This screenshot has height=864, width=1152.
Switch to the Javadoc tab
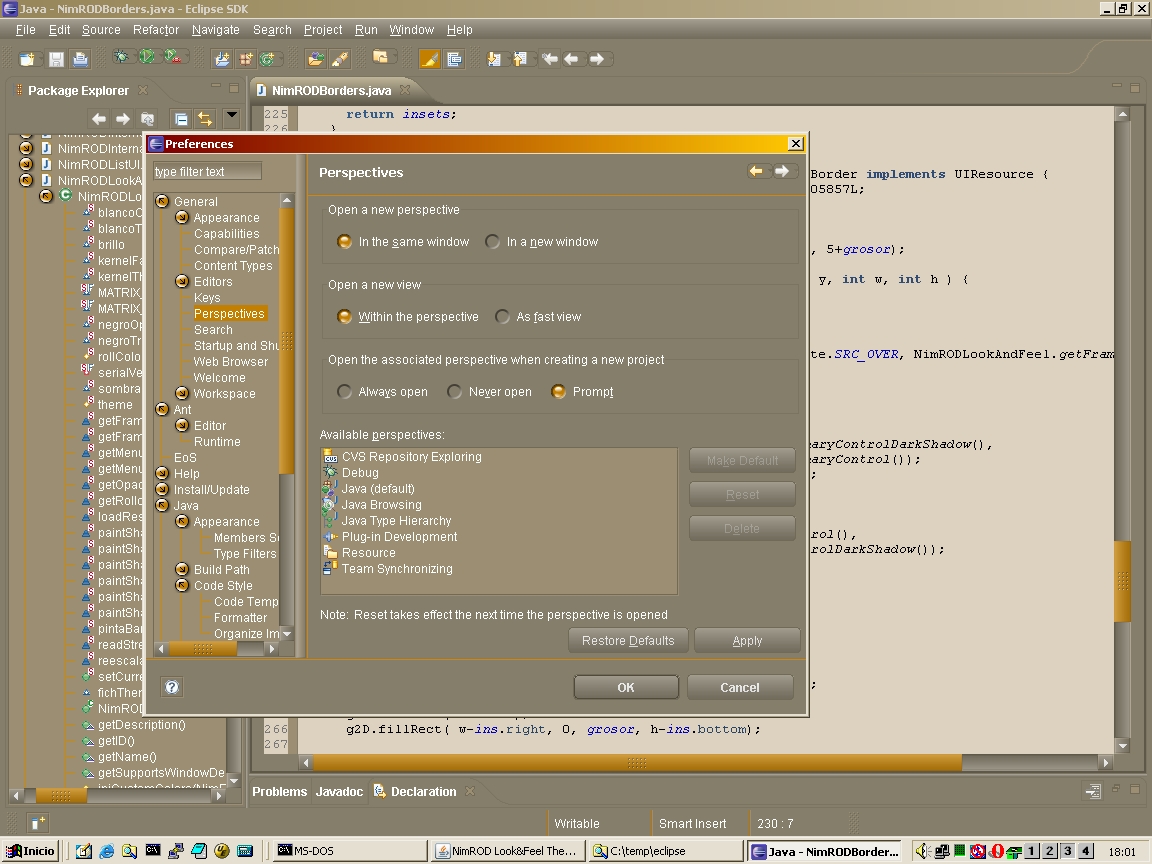tap(339, 792)
